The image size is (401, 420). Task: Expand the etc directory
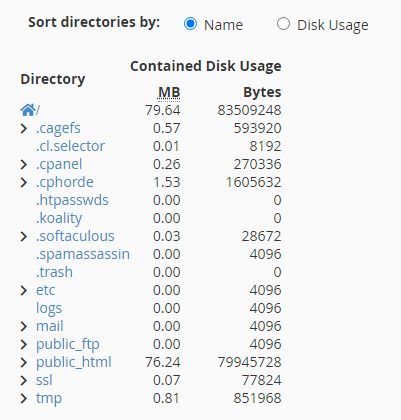click(x=24, y=290)
